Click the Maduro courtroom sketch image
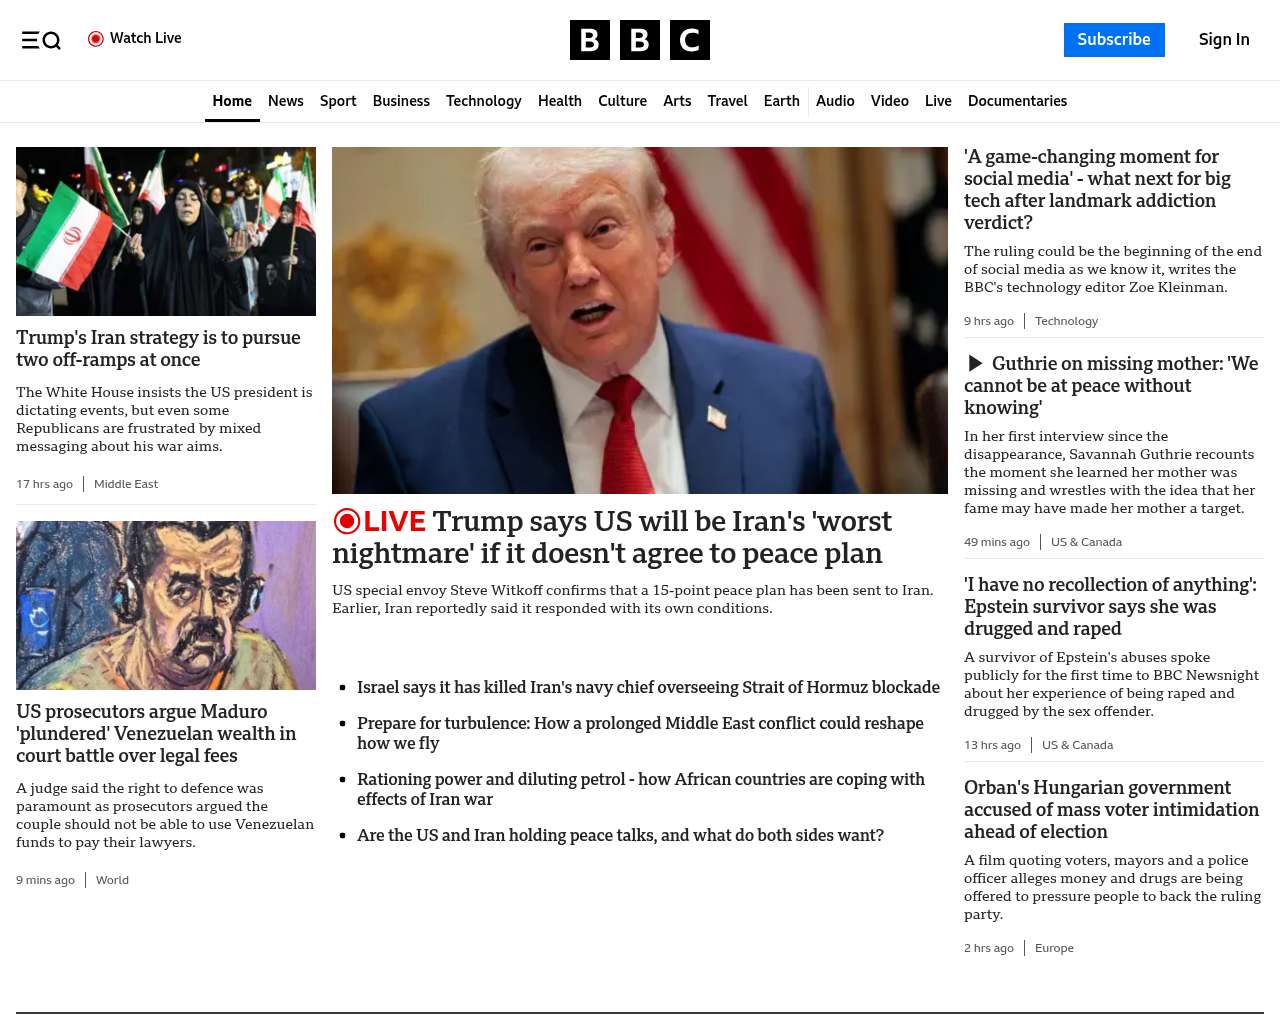Image resolution: width=1280 pixels, height=1024 pixels. [x=166, y=605]
